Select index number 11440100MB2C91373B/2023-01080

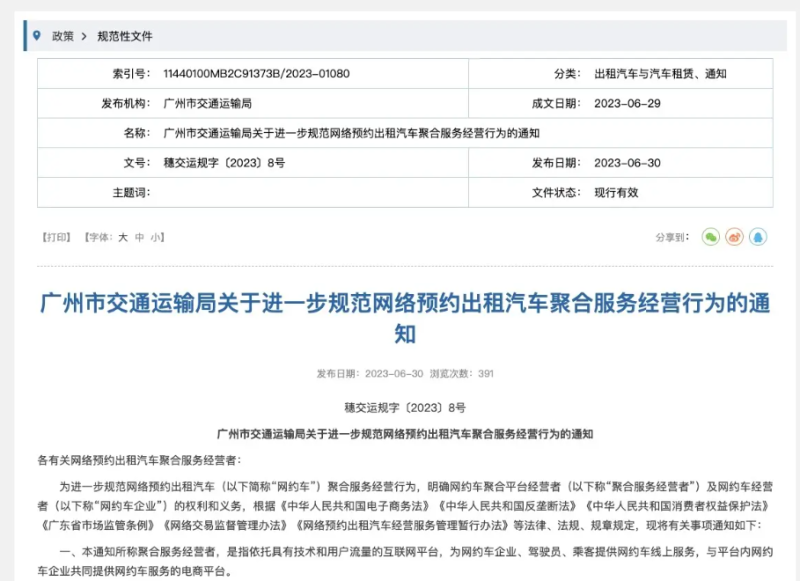point(257,73)
